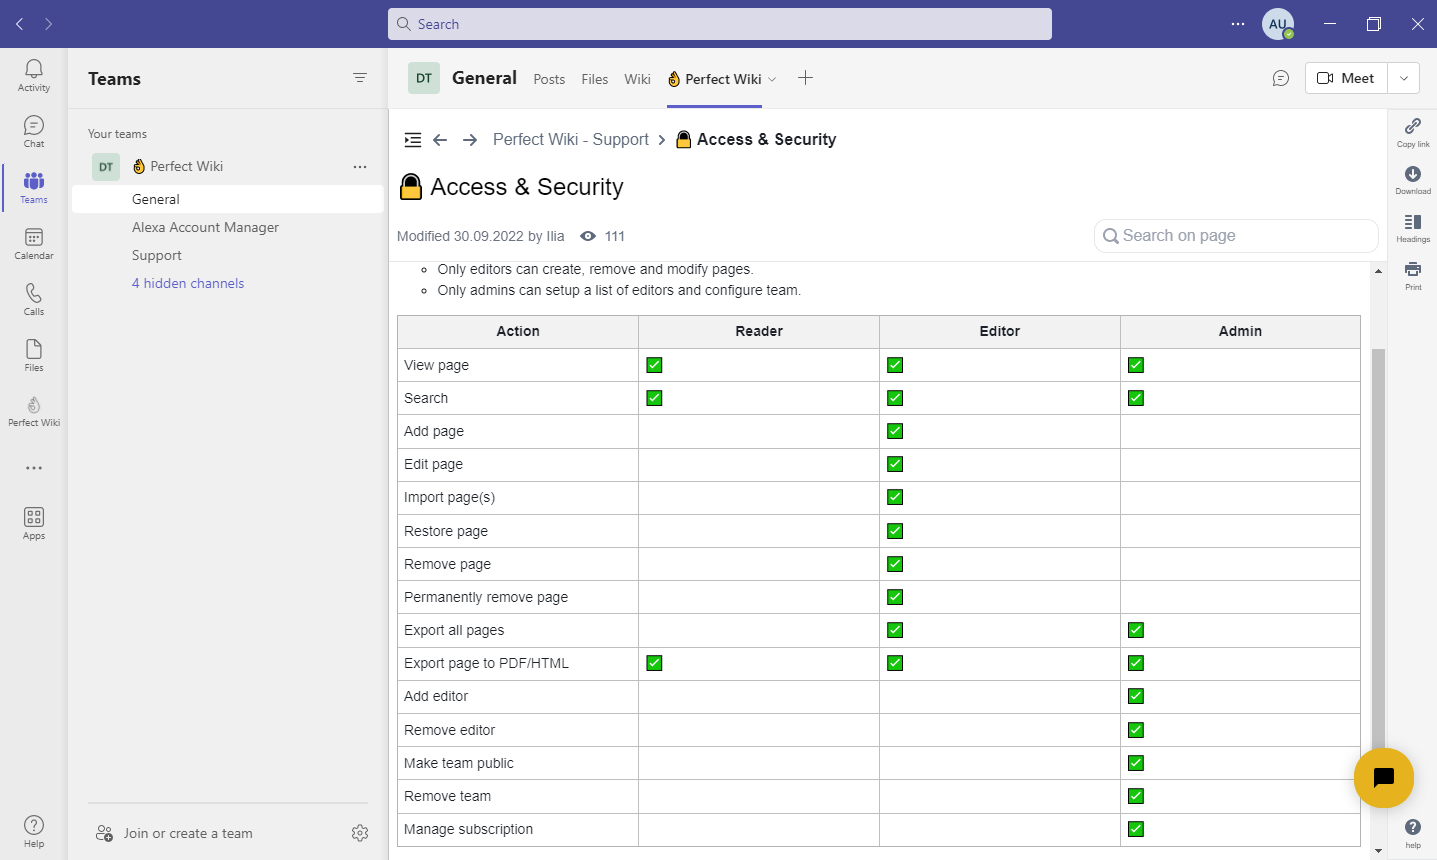Viewport: 1437px width, 860px height.
Task: Start a Meet call
Action: pos(1346,77)
